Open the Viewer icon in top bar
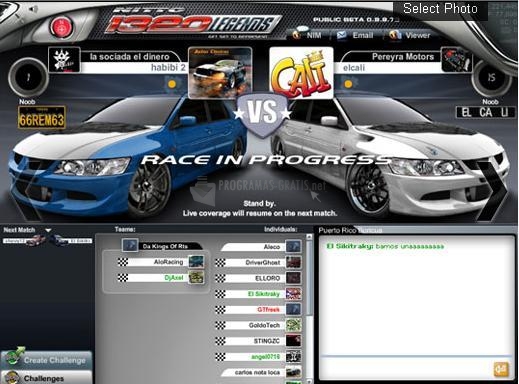 coord(410,35)
